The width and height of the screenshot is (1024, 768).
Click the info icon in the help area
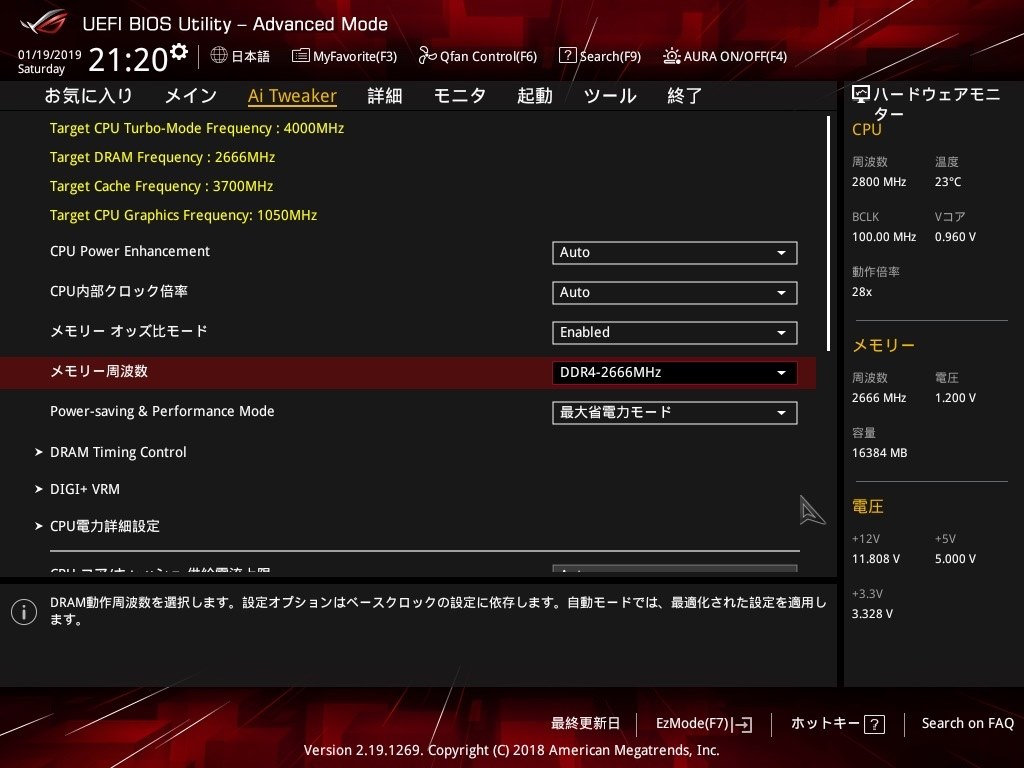pos(24,611)
